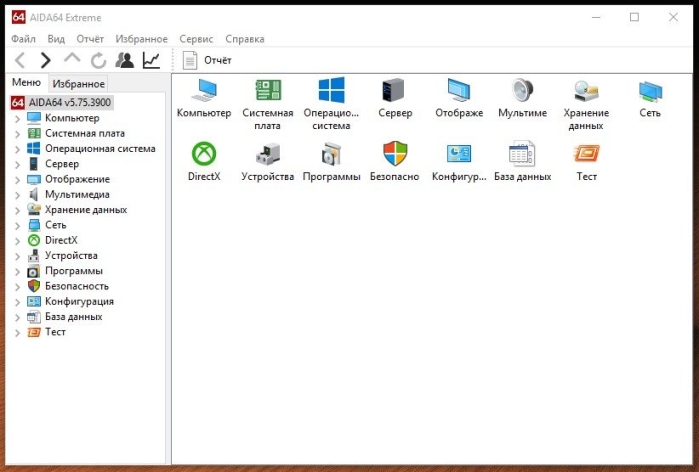Click the Forward arrow in the toolbar
699x472 pixels.
pos(45,60)
